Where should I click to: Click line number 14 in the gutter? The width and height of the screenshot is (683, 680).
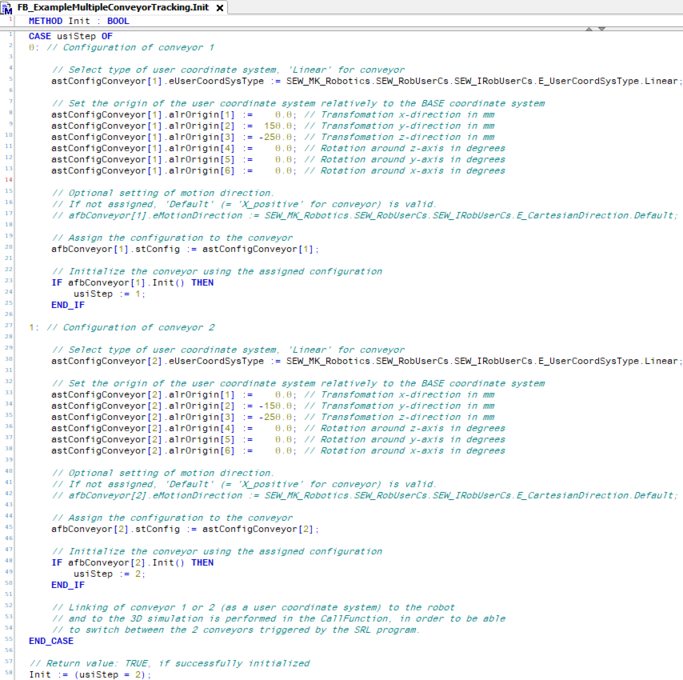click(6, 180)
